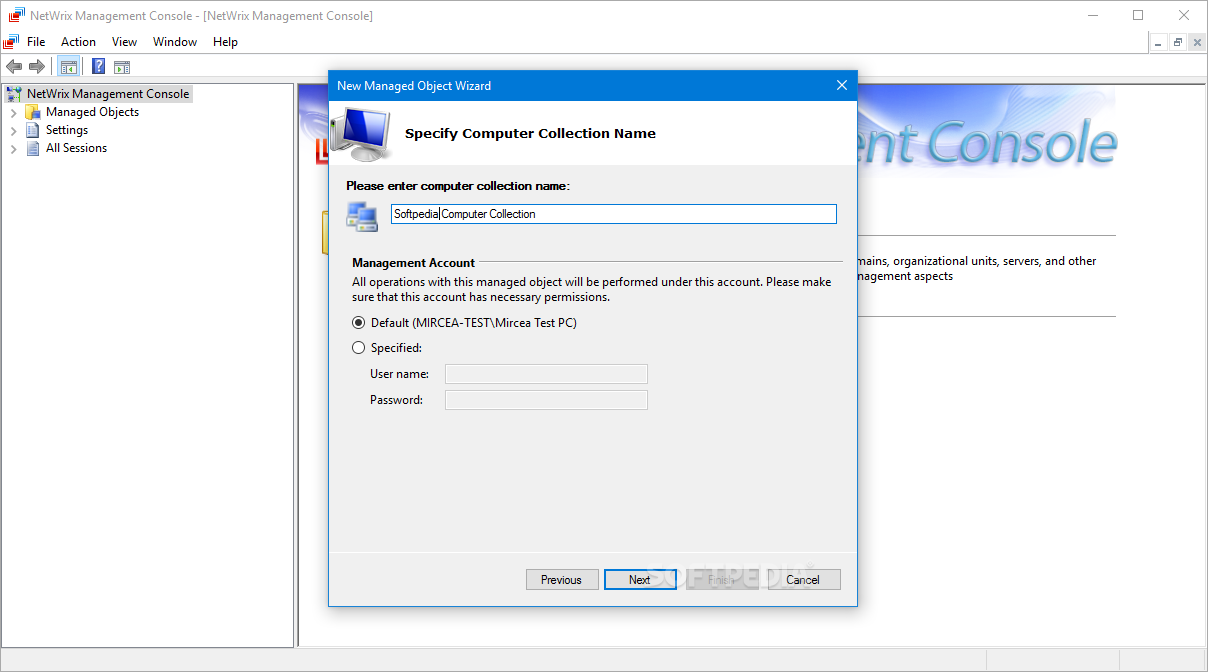Screen dimensions: 1208x672
Task: Click the Managed Objects folder icon
Action: pos(33,112)
